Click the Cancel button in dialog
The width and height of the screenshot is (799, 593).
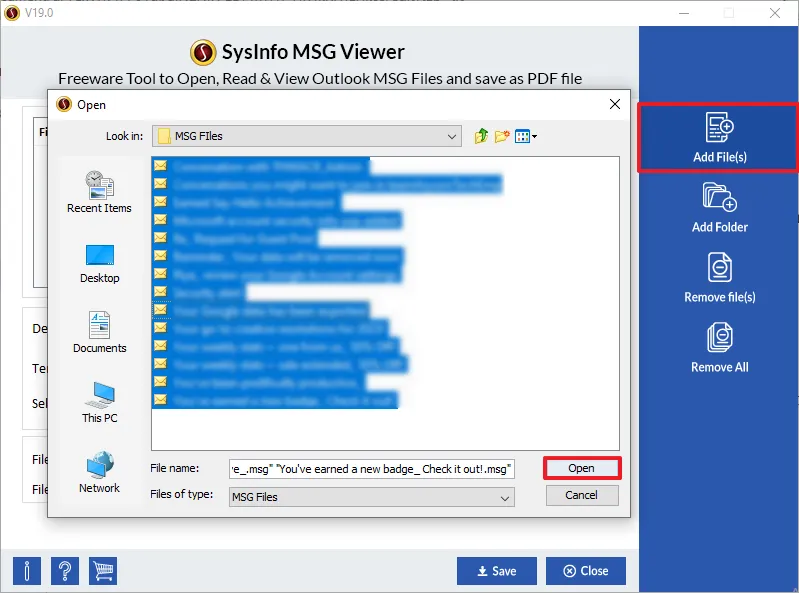tap(582, 495)
